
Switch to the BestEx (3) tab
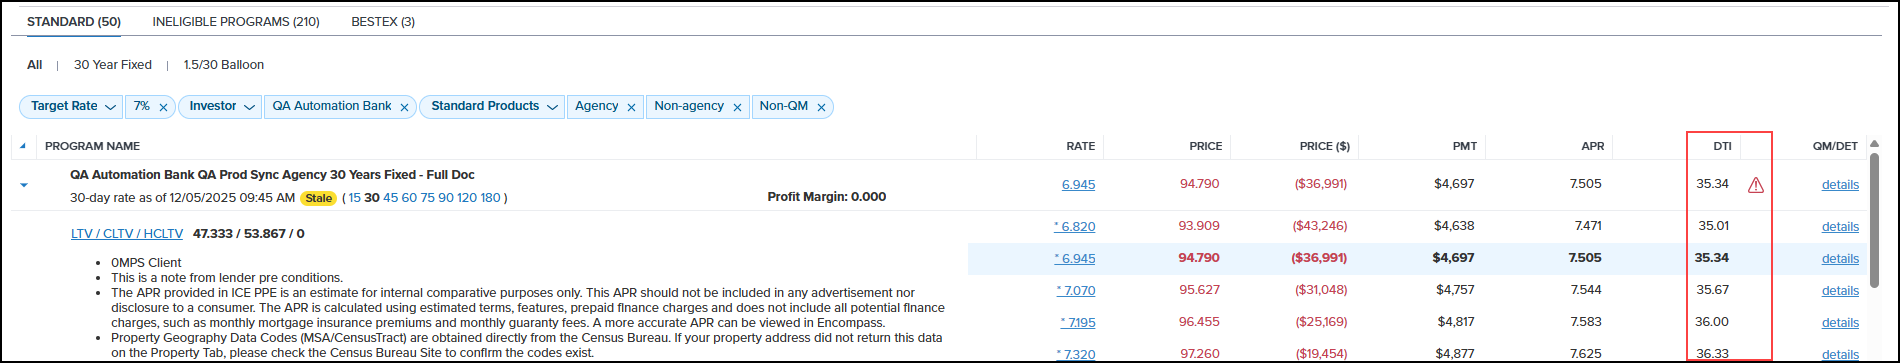tap(383, 21)
